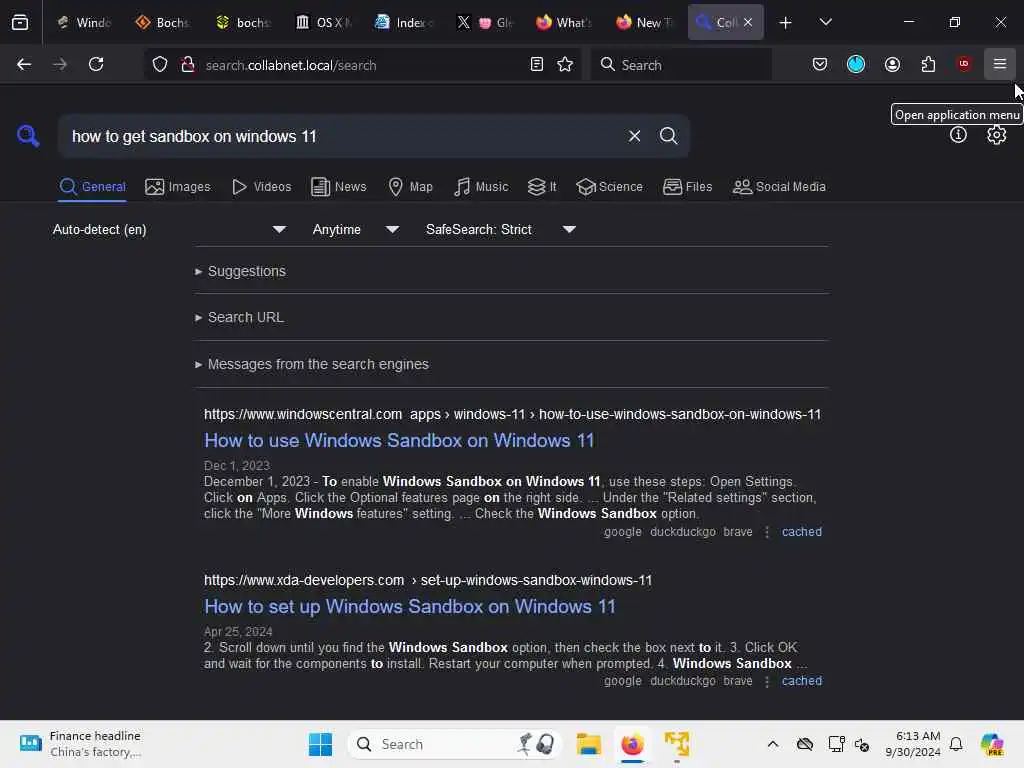Open search preferences gear icon
Screen dimensions: 1024x768
996,135
